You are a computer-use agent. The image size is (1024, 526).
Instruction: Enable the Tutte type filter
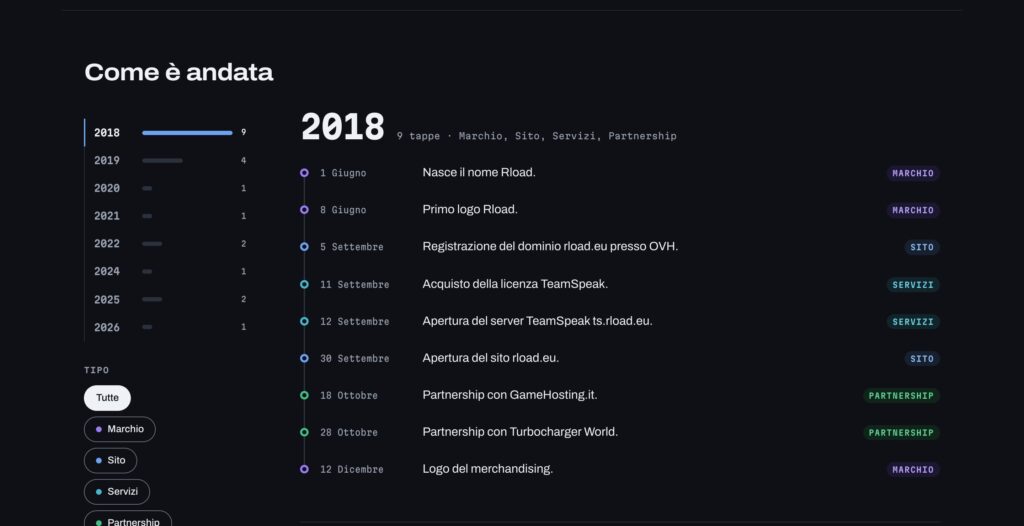point(107,398)
